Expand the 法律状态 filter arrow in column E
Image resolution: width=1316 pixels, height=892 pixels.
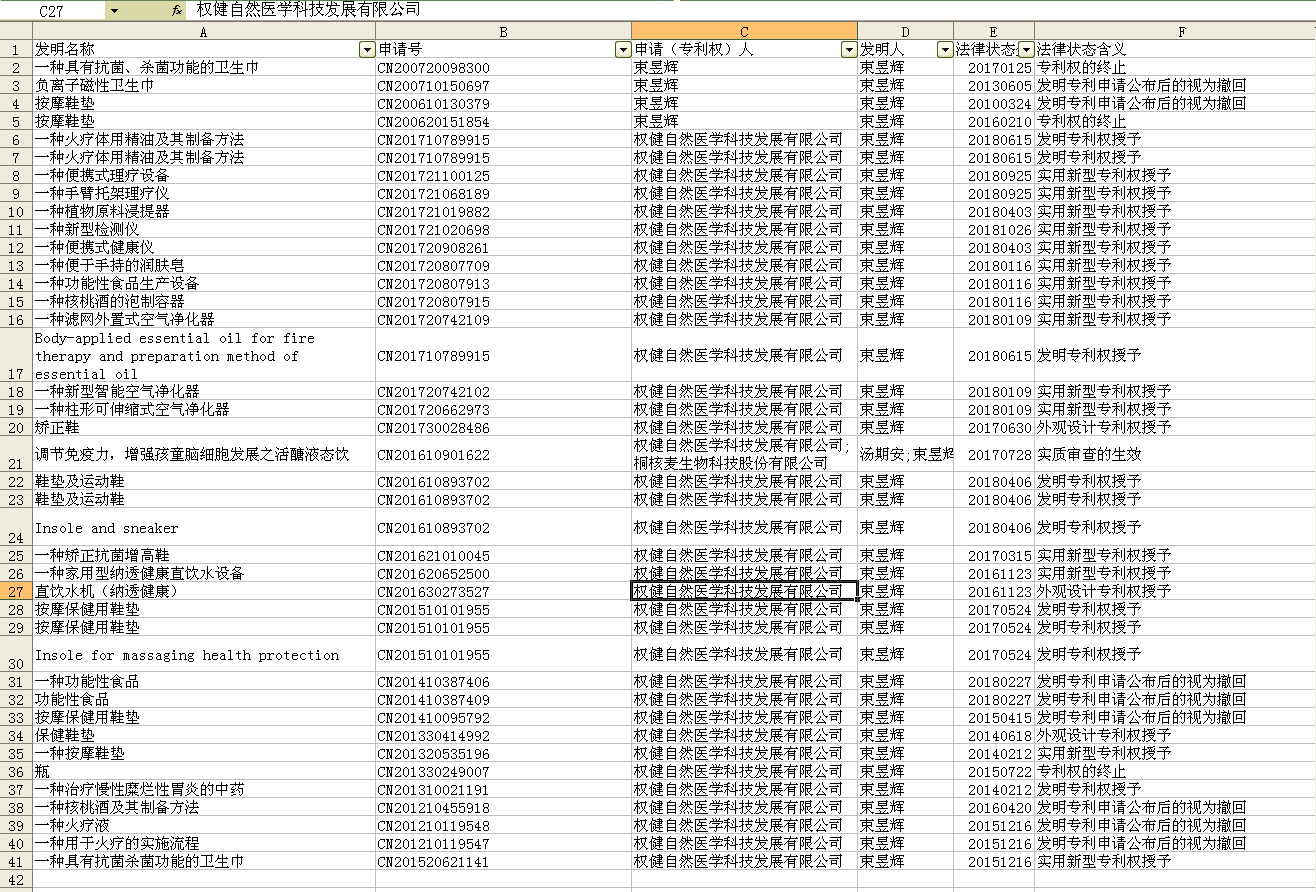pyautogui.click(x=1025, y=50)
